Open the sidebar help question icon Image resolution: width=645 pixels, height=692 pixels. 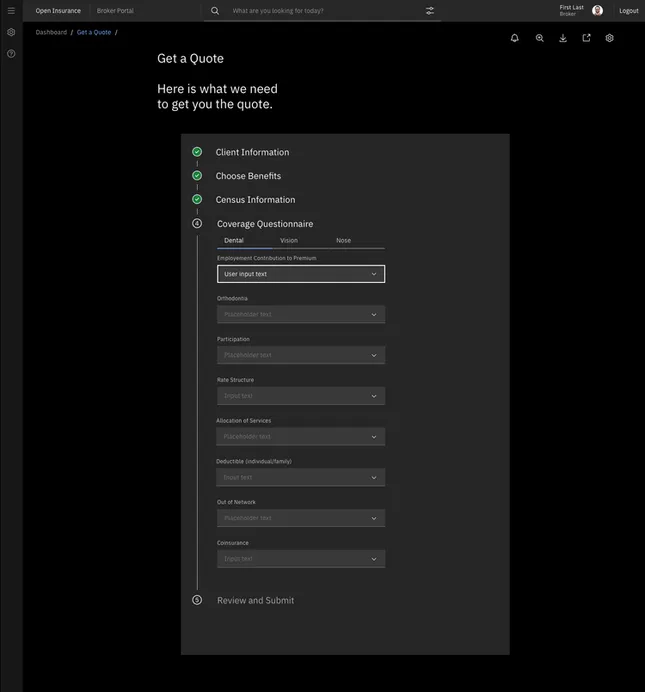[x=11, y=53]
